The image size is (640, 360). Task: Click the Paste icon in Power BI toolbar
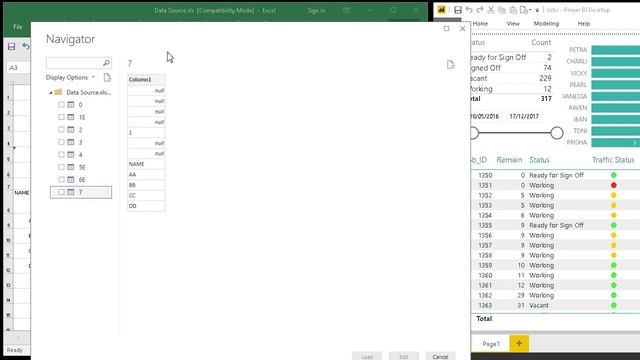coord(513,10)
